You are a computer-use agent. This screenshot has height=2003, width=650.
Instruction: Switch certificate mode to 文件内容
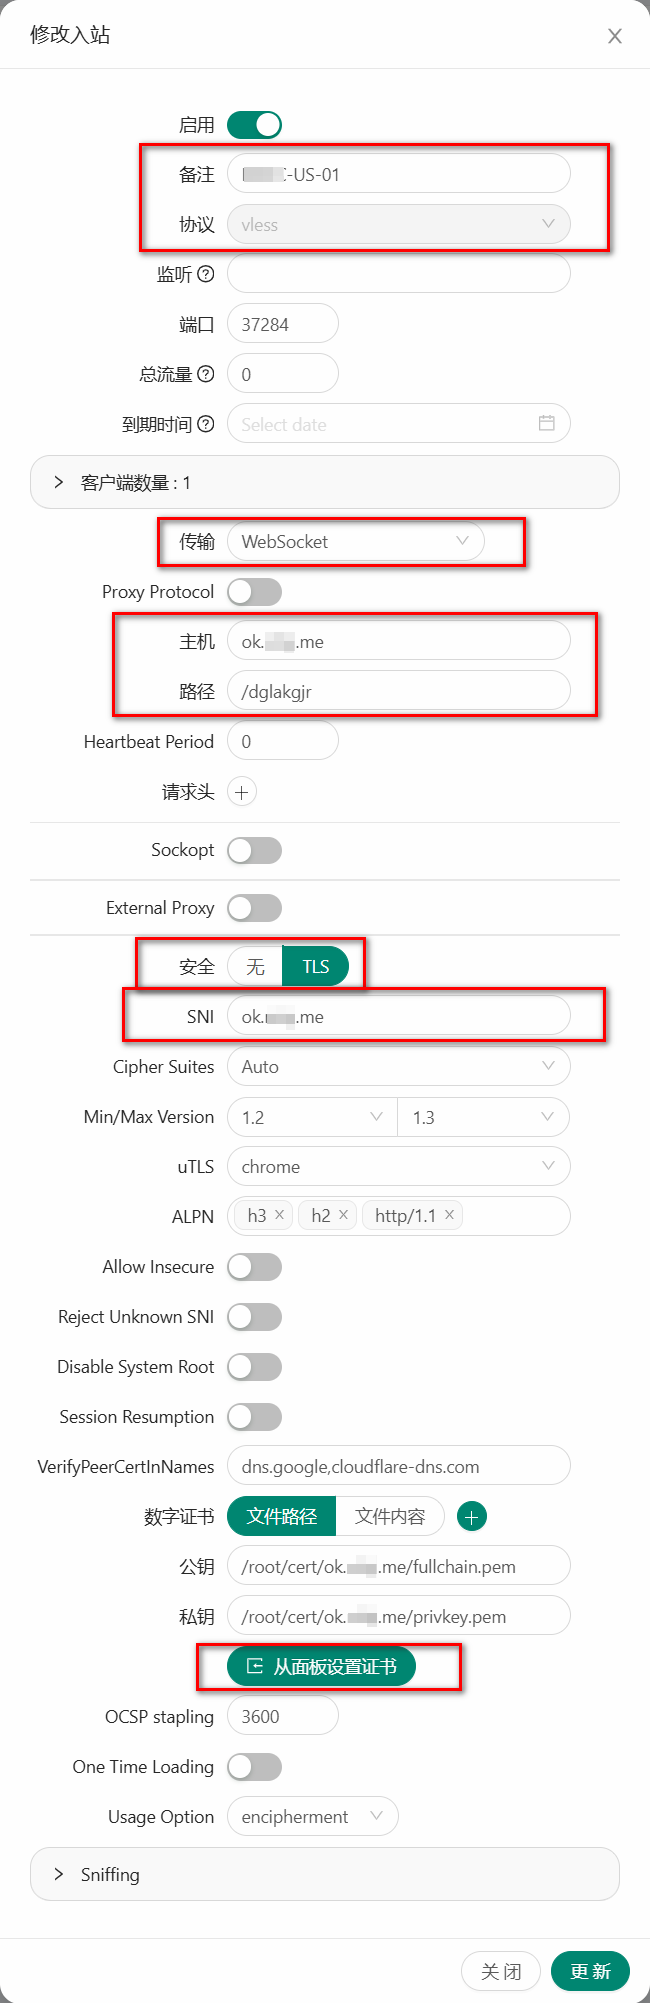389,1517
